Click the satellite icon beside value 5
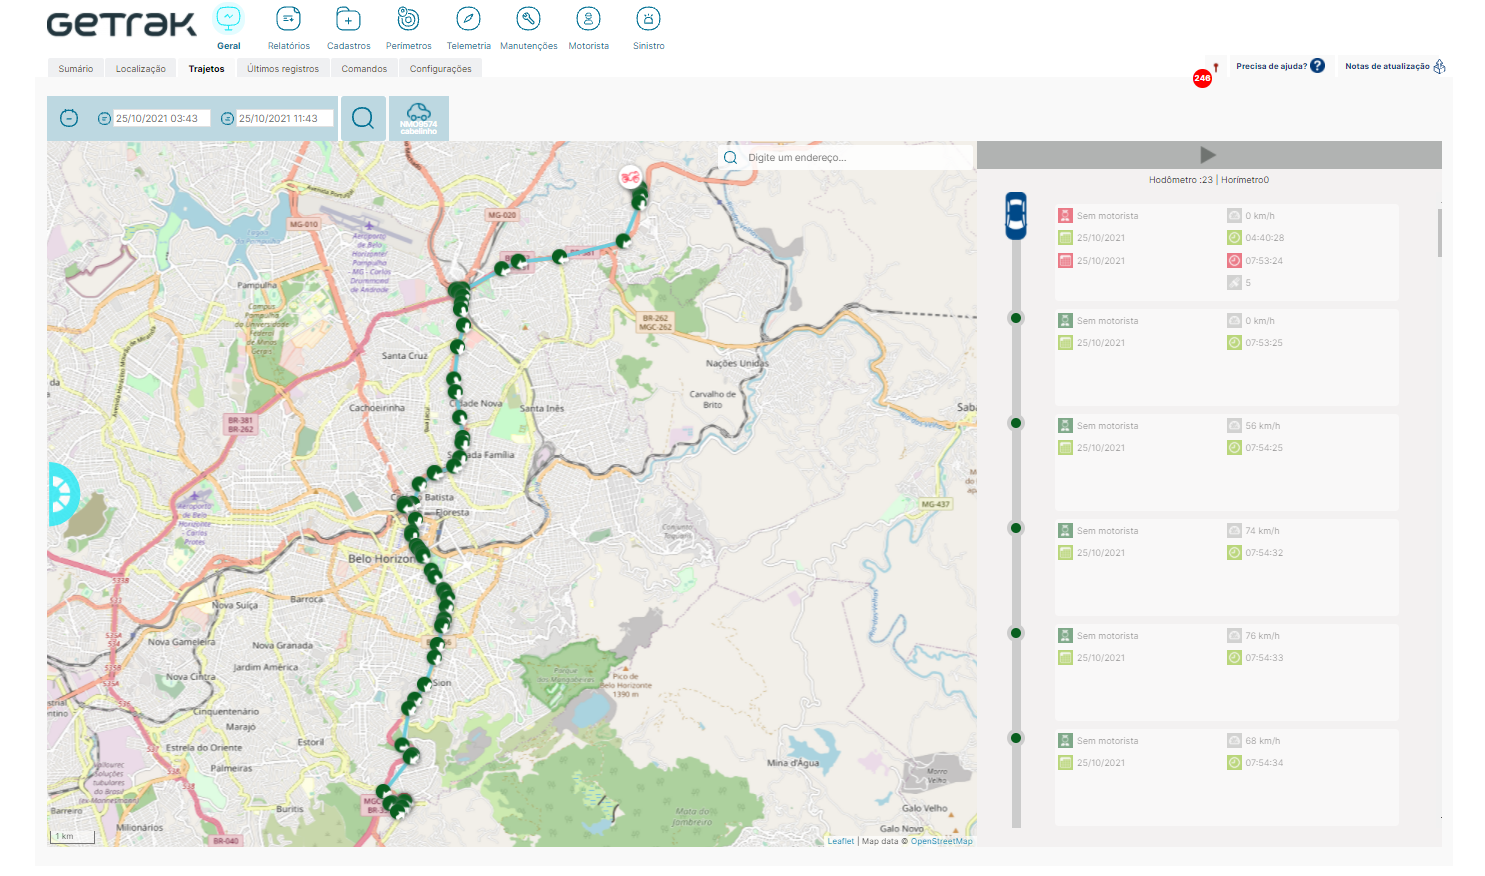Viewport: 1485px width, 876px height. (x=1234, y=283)
